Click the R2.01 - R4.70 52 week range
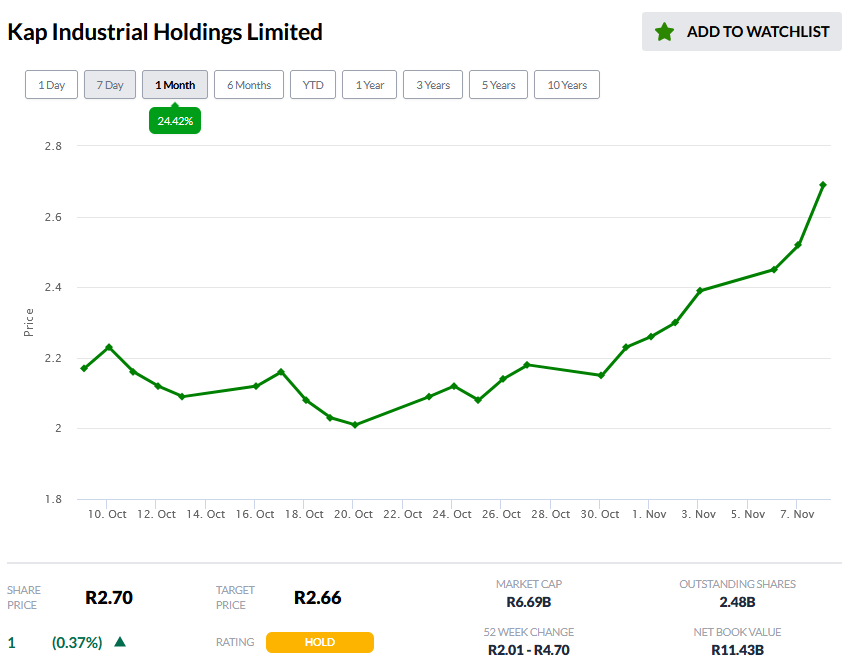The width and height of the screenshot is (859, 664). 529,650
